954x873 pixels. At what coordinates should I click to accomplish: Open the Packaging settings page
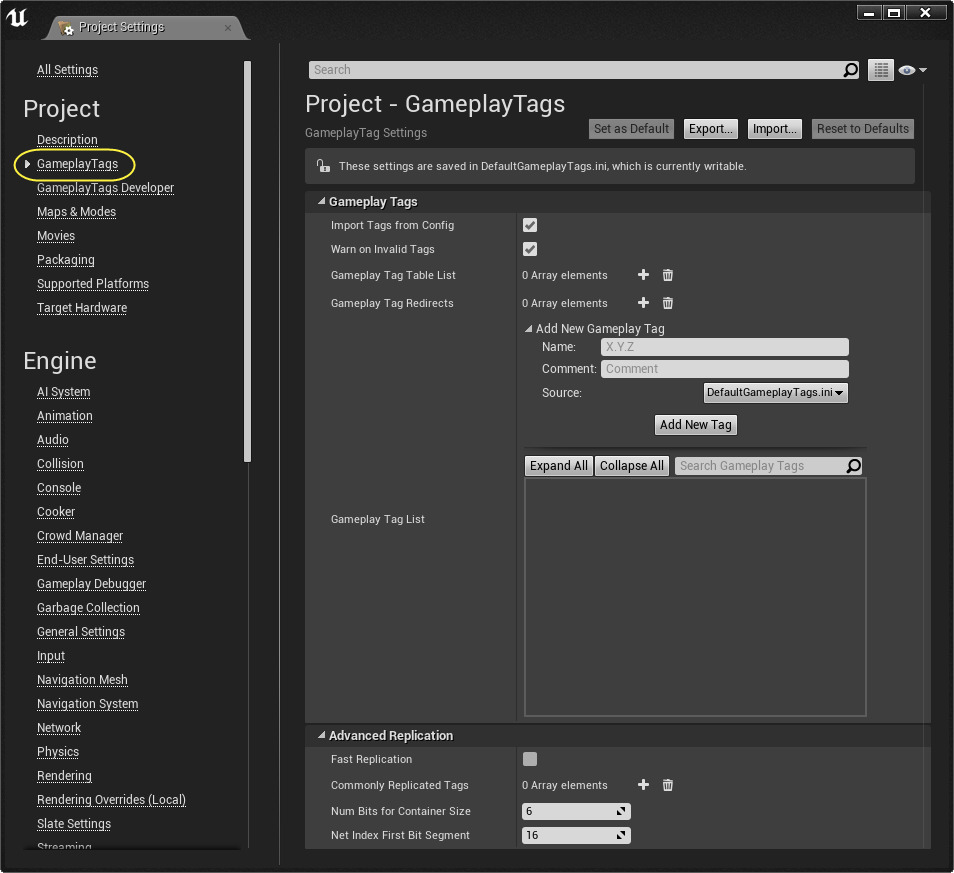coord(66,260)
